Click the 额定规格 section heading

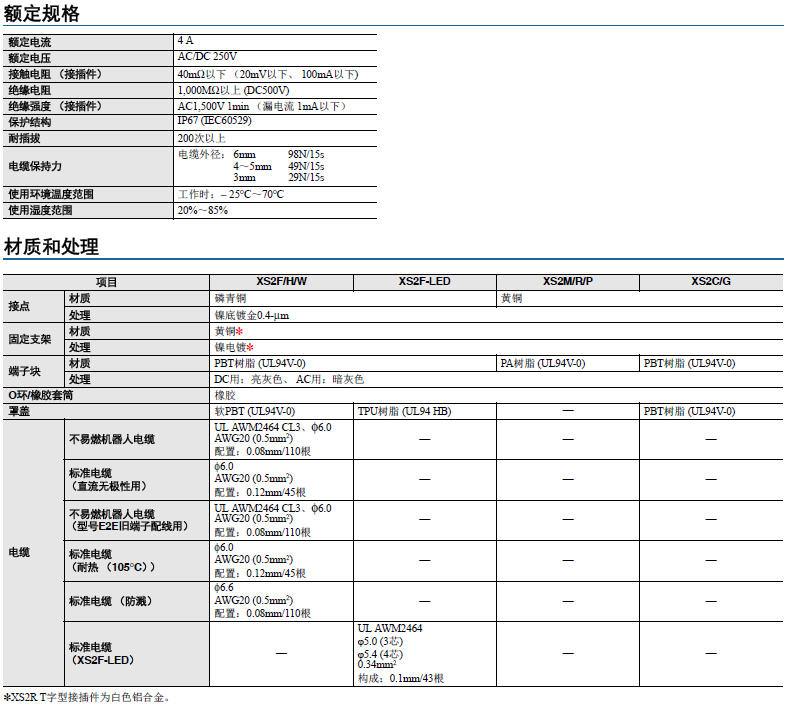tap(42, 14)
